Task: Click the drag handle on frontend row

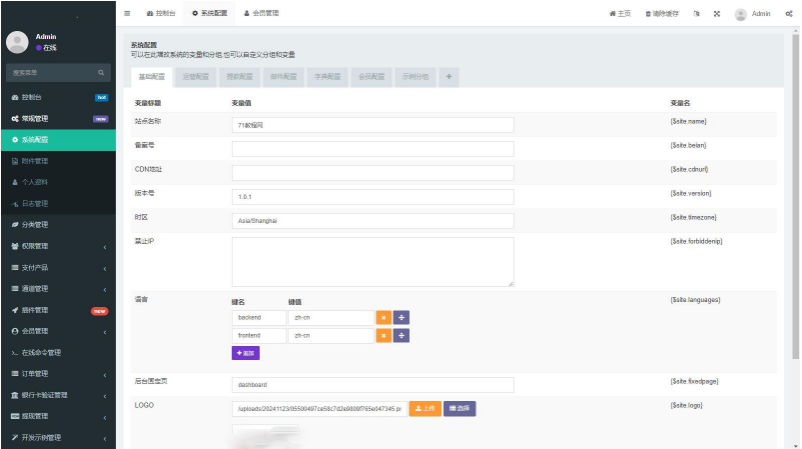Action: [401, 336]
